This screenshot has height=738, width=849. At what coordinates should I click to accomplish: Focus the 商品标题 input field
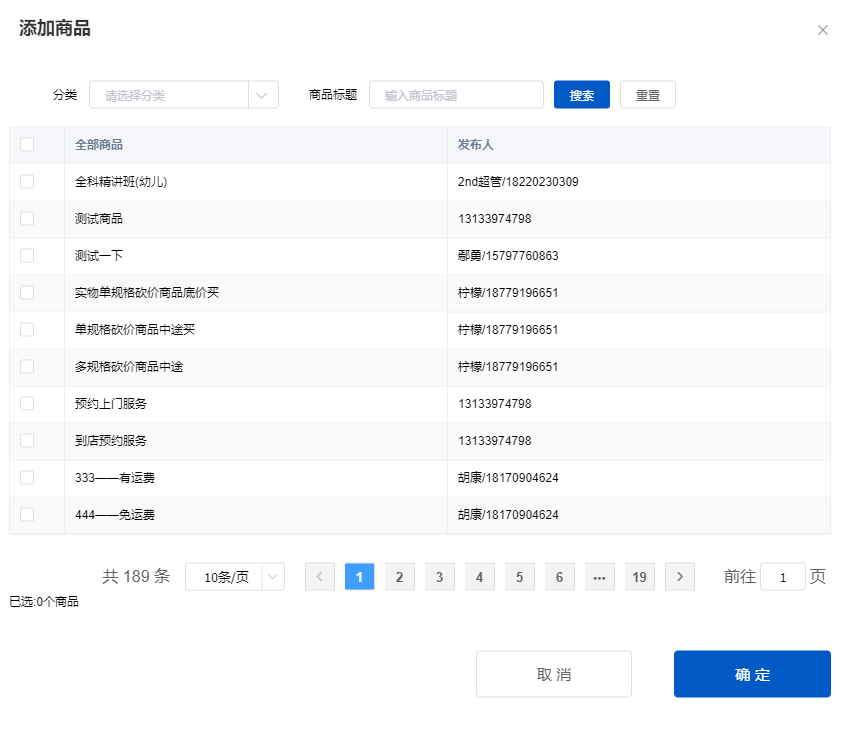coord(456,95)
